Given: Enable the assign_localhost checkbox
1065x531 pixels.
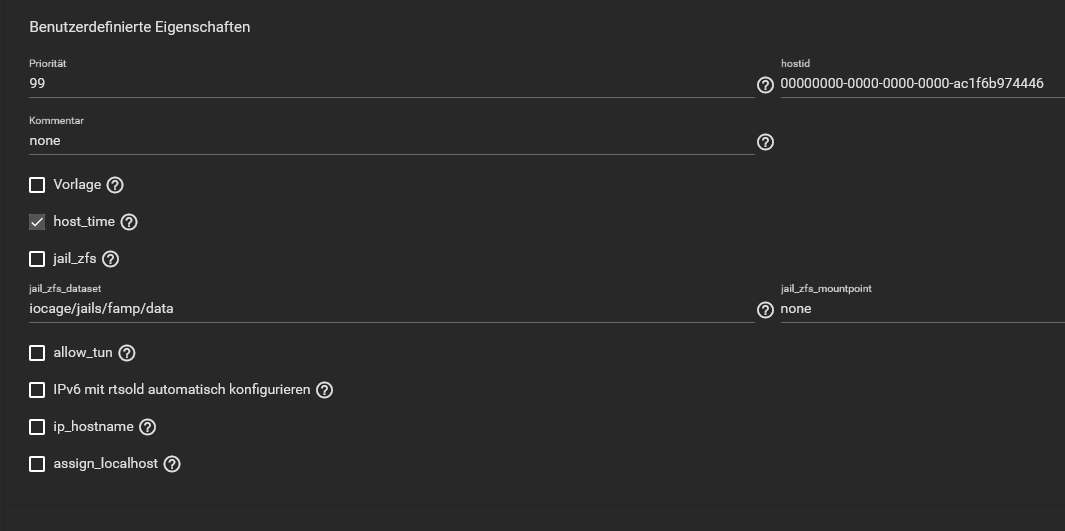Looking at the screenshot, I should click(37, 464).
